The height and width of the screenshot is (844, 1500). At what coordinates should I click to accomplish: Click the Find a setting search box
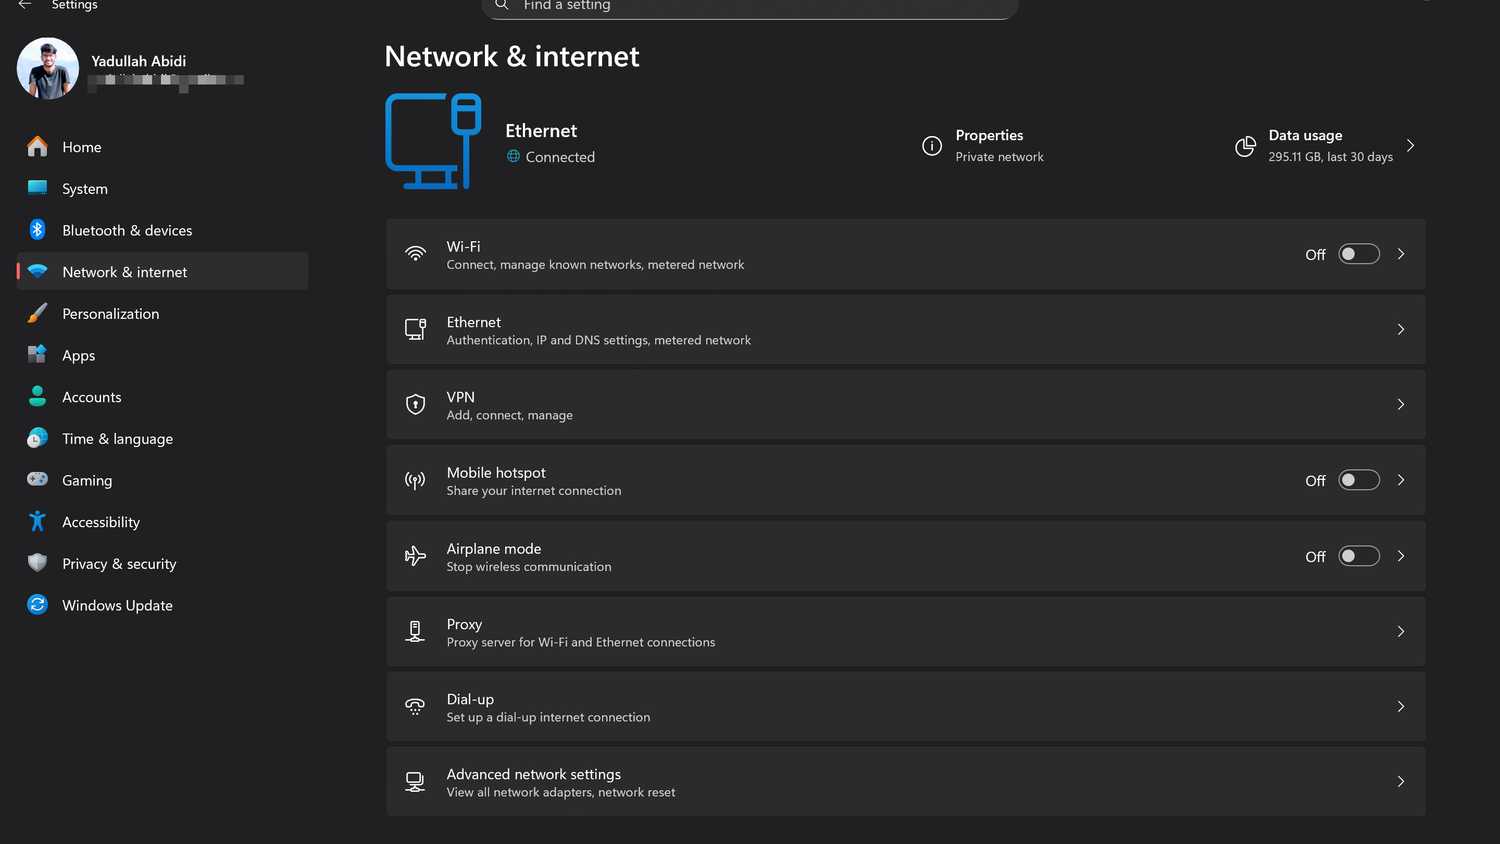coord(750,6)
